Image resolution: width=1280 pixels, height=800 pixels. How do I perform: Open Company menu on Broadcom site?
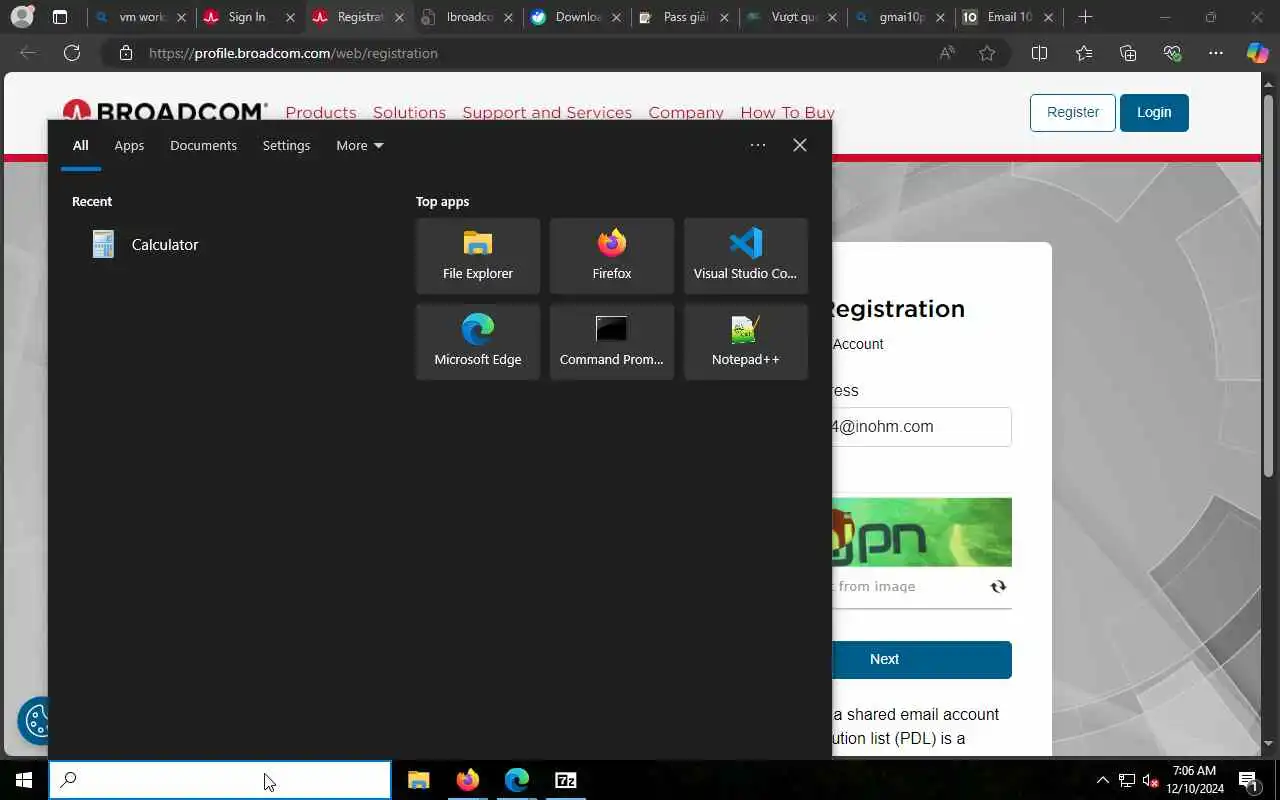(686, 113)
